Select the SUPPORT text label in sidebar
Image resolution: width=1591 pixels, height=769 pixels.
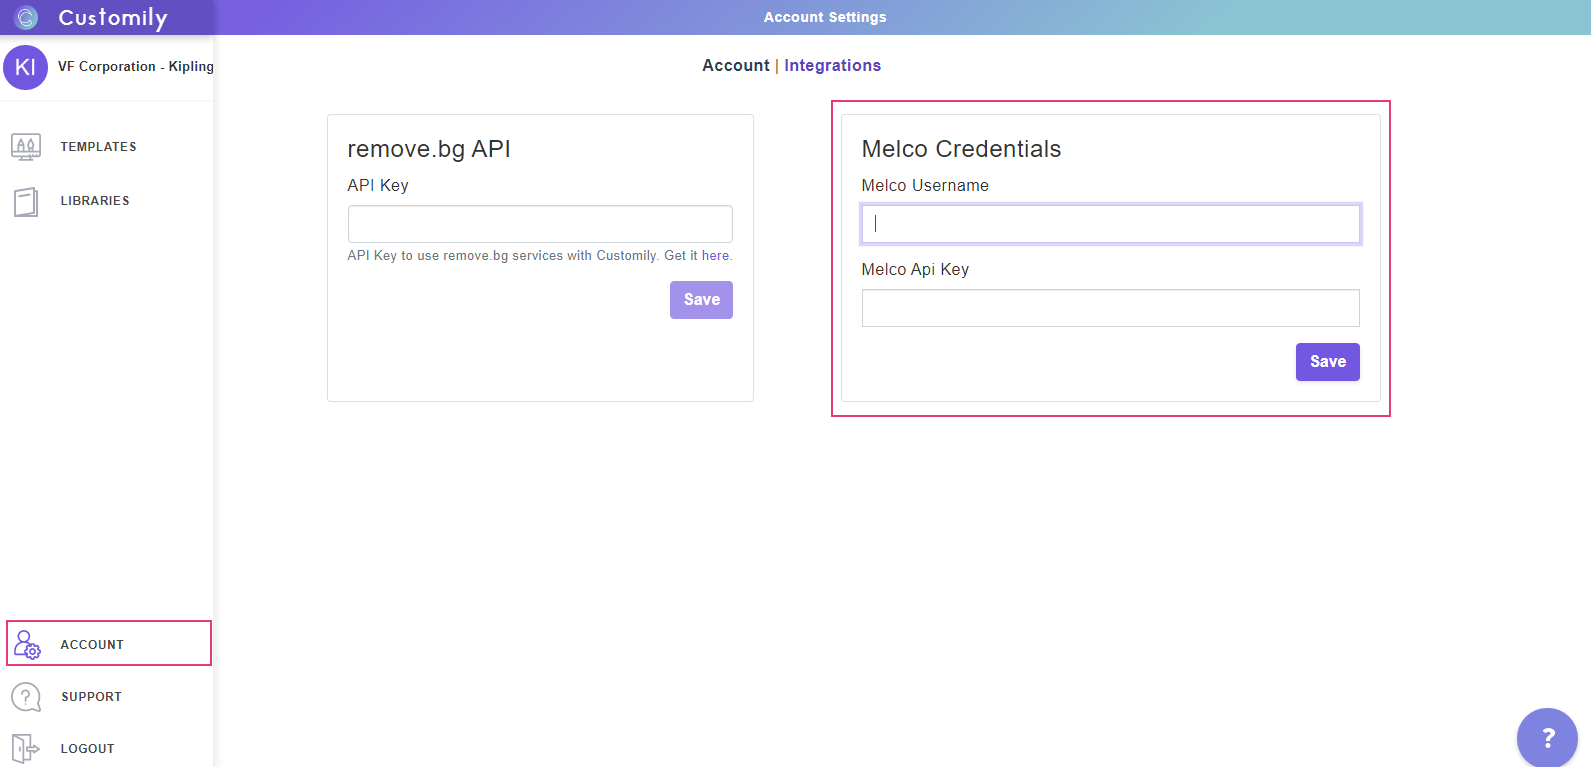[x=91, y=697]
